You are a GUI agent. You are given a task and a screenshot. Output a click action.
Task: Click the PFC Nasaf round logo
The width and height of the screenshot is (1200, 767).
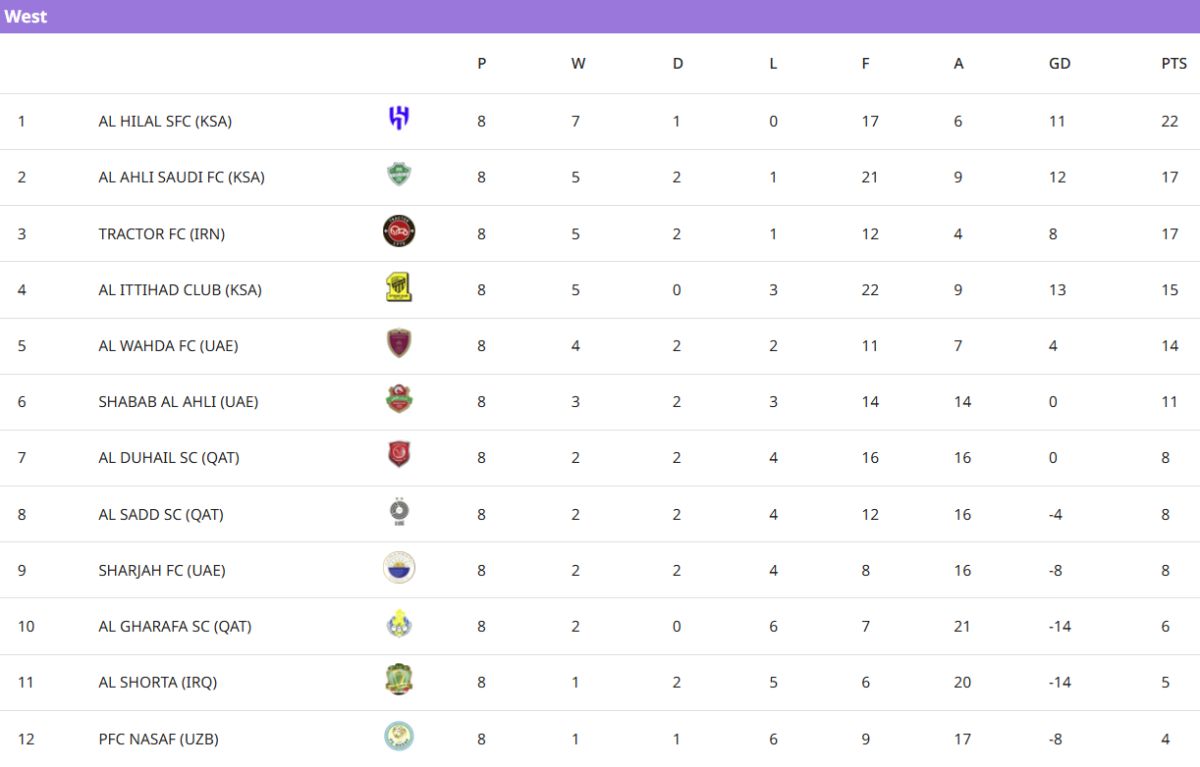pyautogui.click(x=399, y=737)
